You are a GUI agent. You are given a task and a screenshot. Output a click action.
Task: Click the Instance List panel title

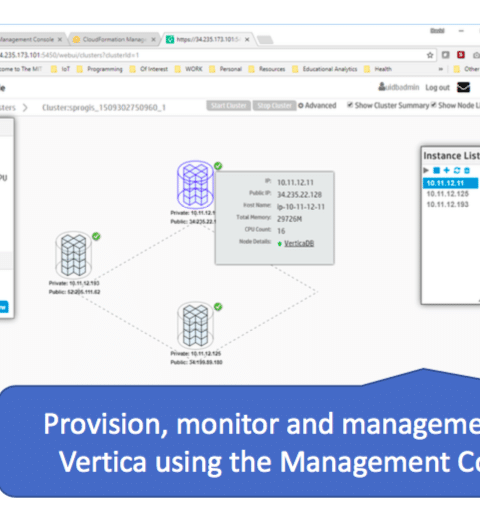coord(451,156)
